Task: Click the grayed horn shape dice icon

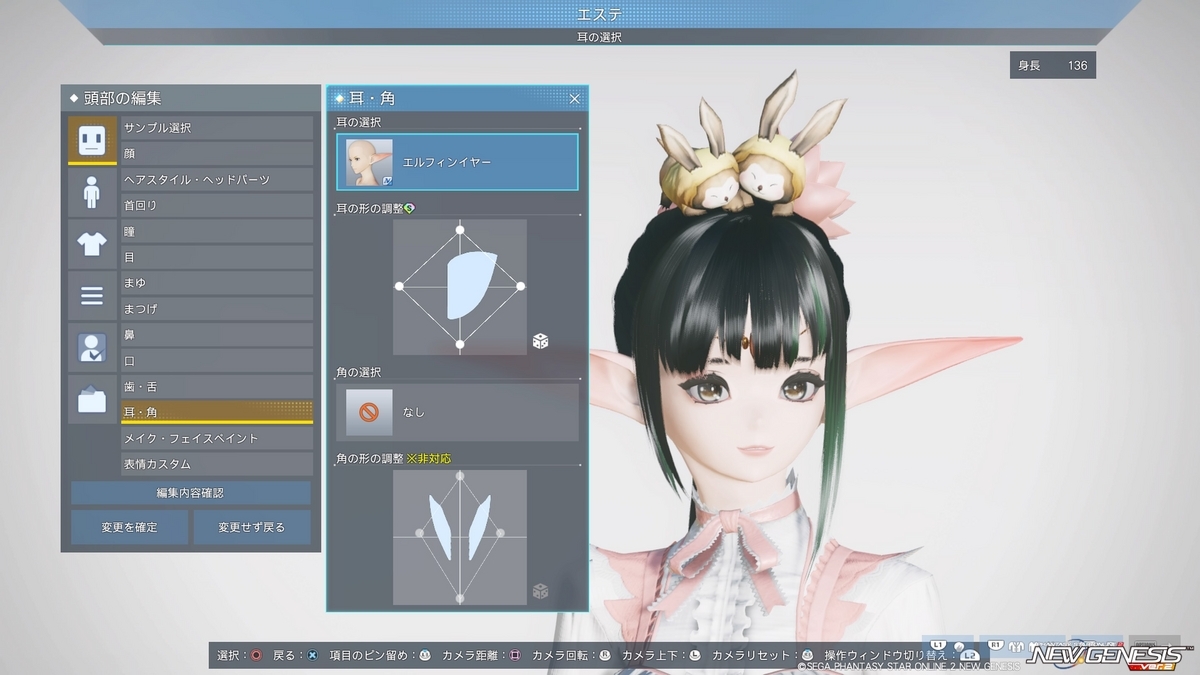Action: point(540,591)
